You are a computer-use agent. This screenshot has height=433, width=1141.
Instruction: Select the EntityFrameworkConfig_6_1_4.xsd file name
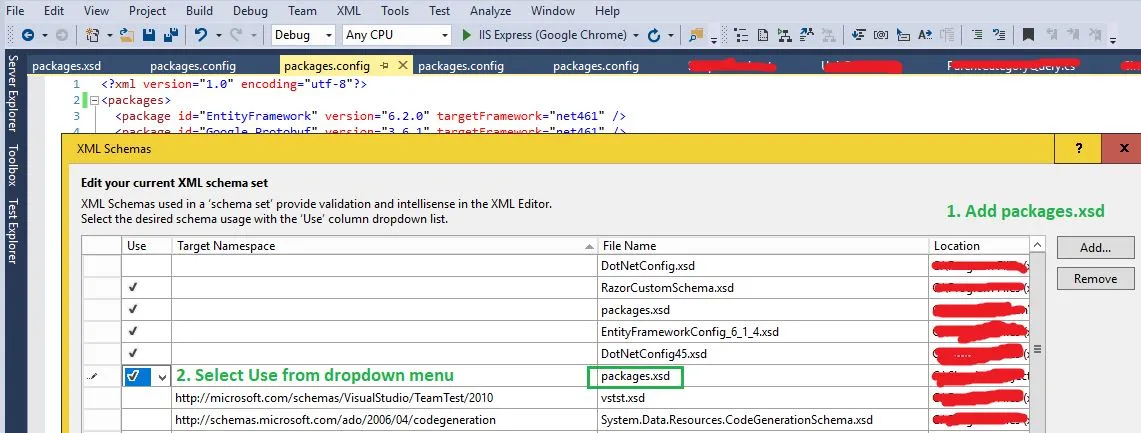(x=763, y=332)
